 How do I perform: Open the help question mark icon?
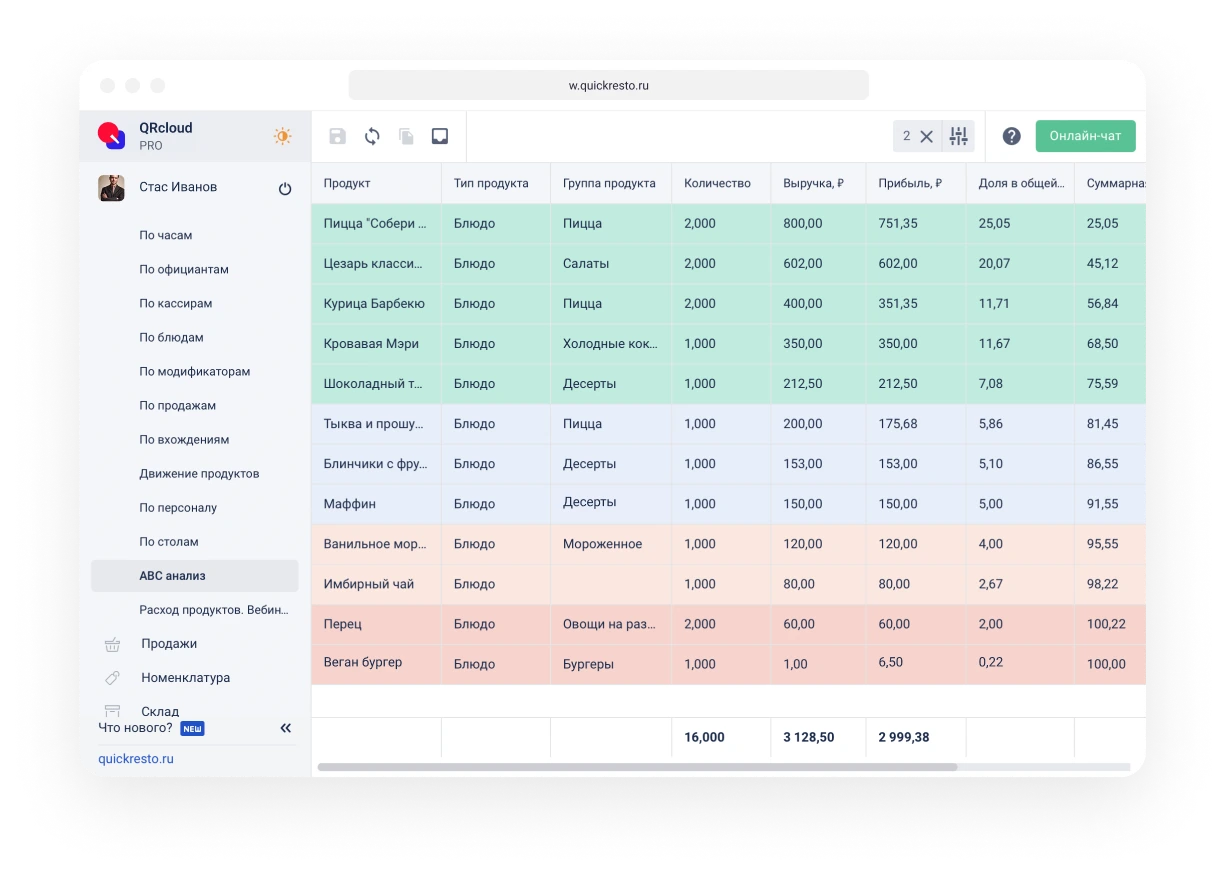pyautogui.click(x=1011, y=136)
